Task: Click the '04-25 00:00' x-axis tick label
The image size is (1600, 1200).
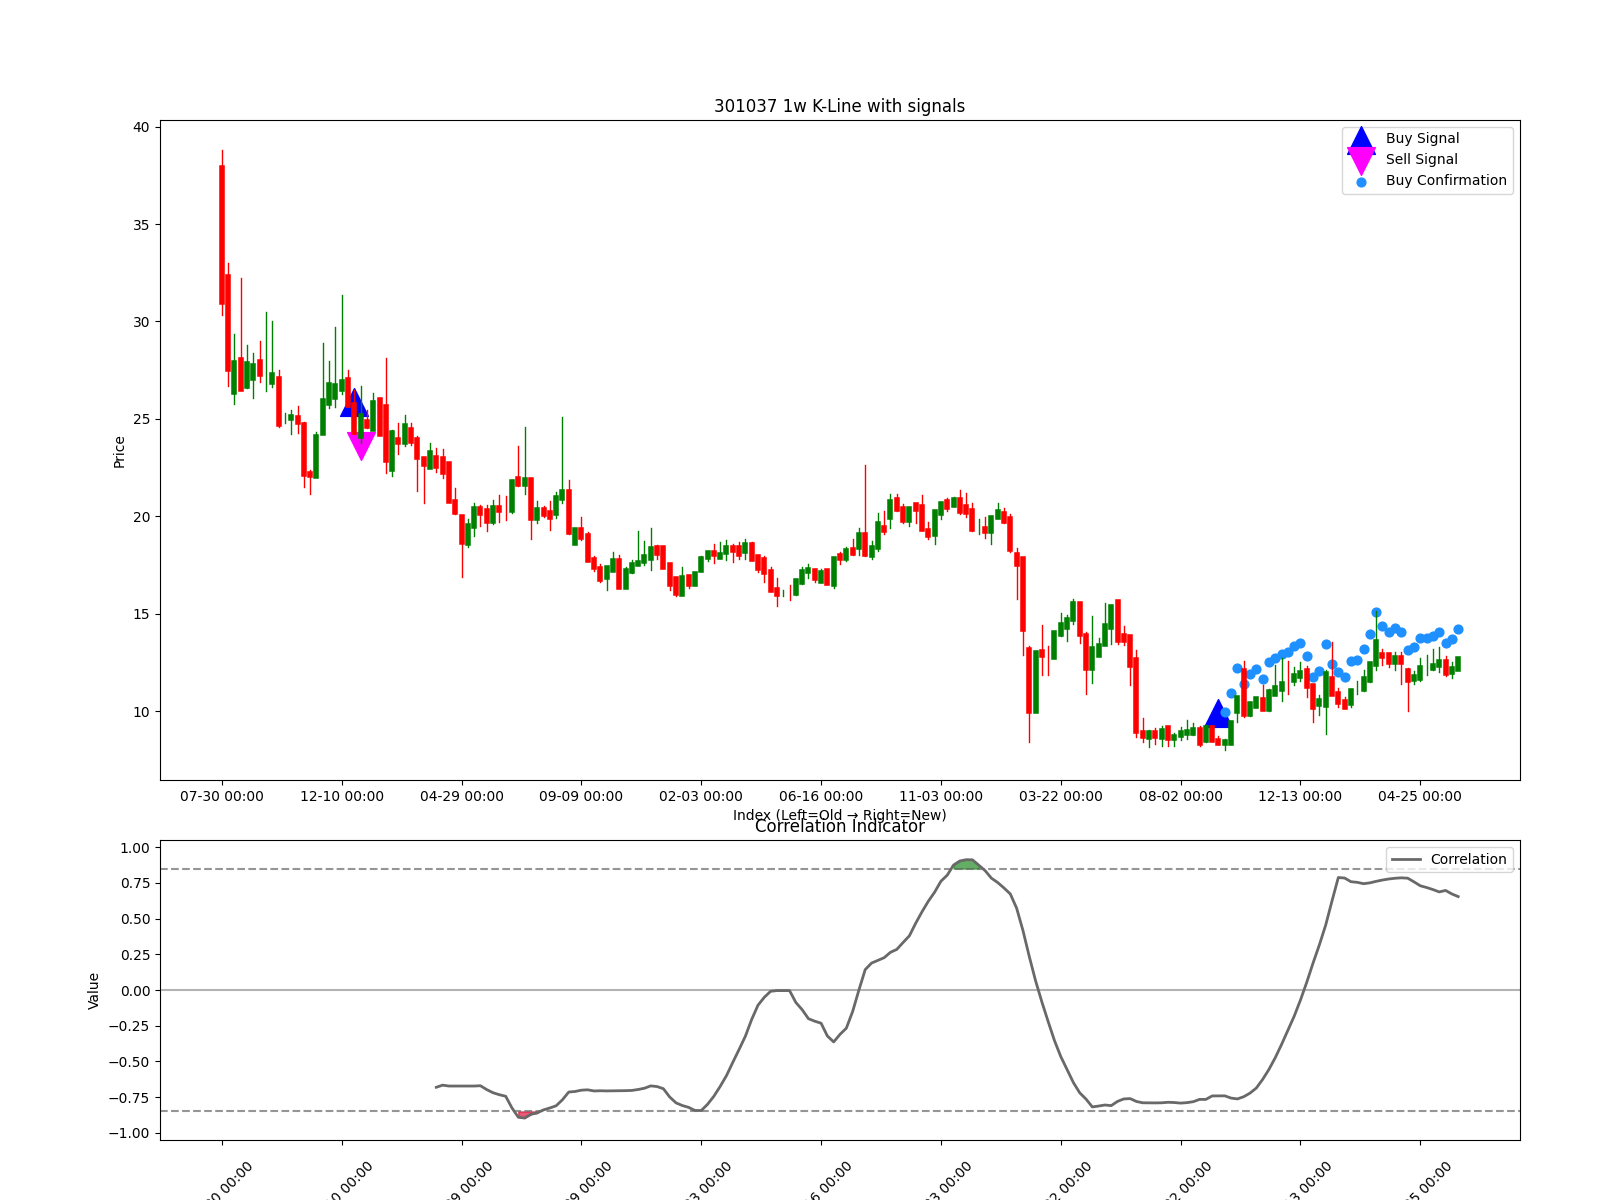Action: [1420, 797]
